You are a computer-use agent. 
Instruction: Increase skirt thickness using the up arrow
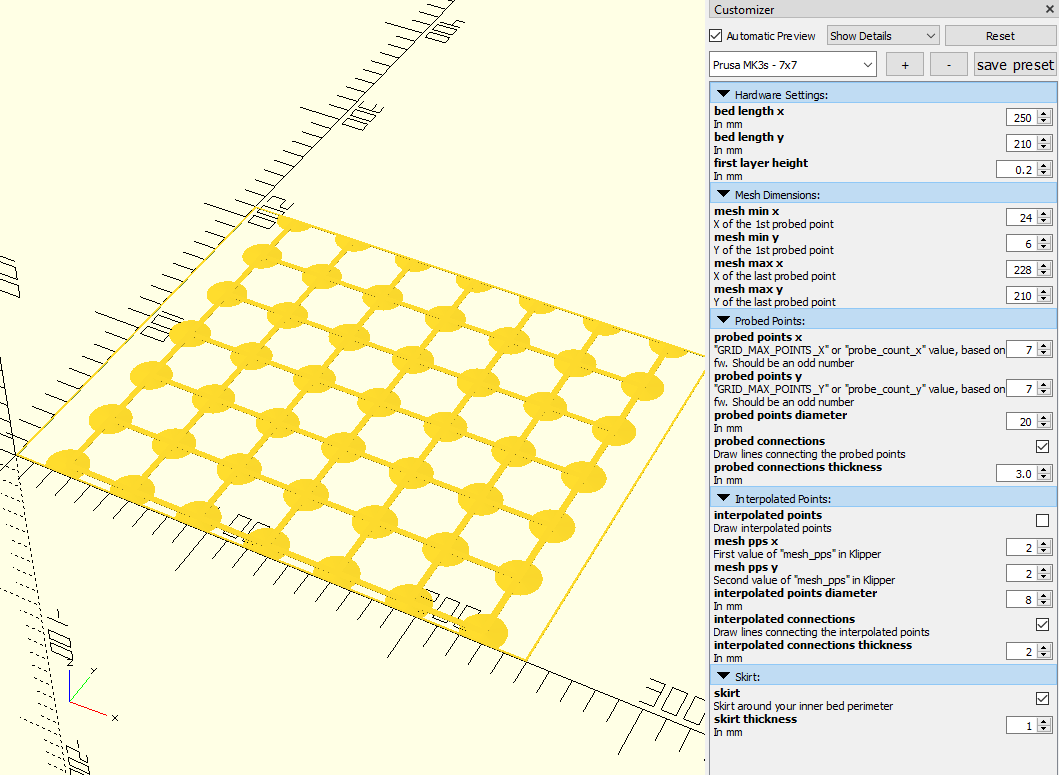[x=1044, y=721]
